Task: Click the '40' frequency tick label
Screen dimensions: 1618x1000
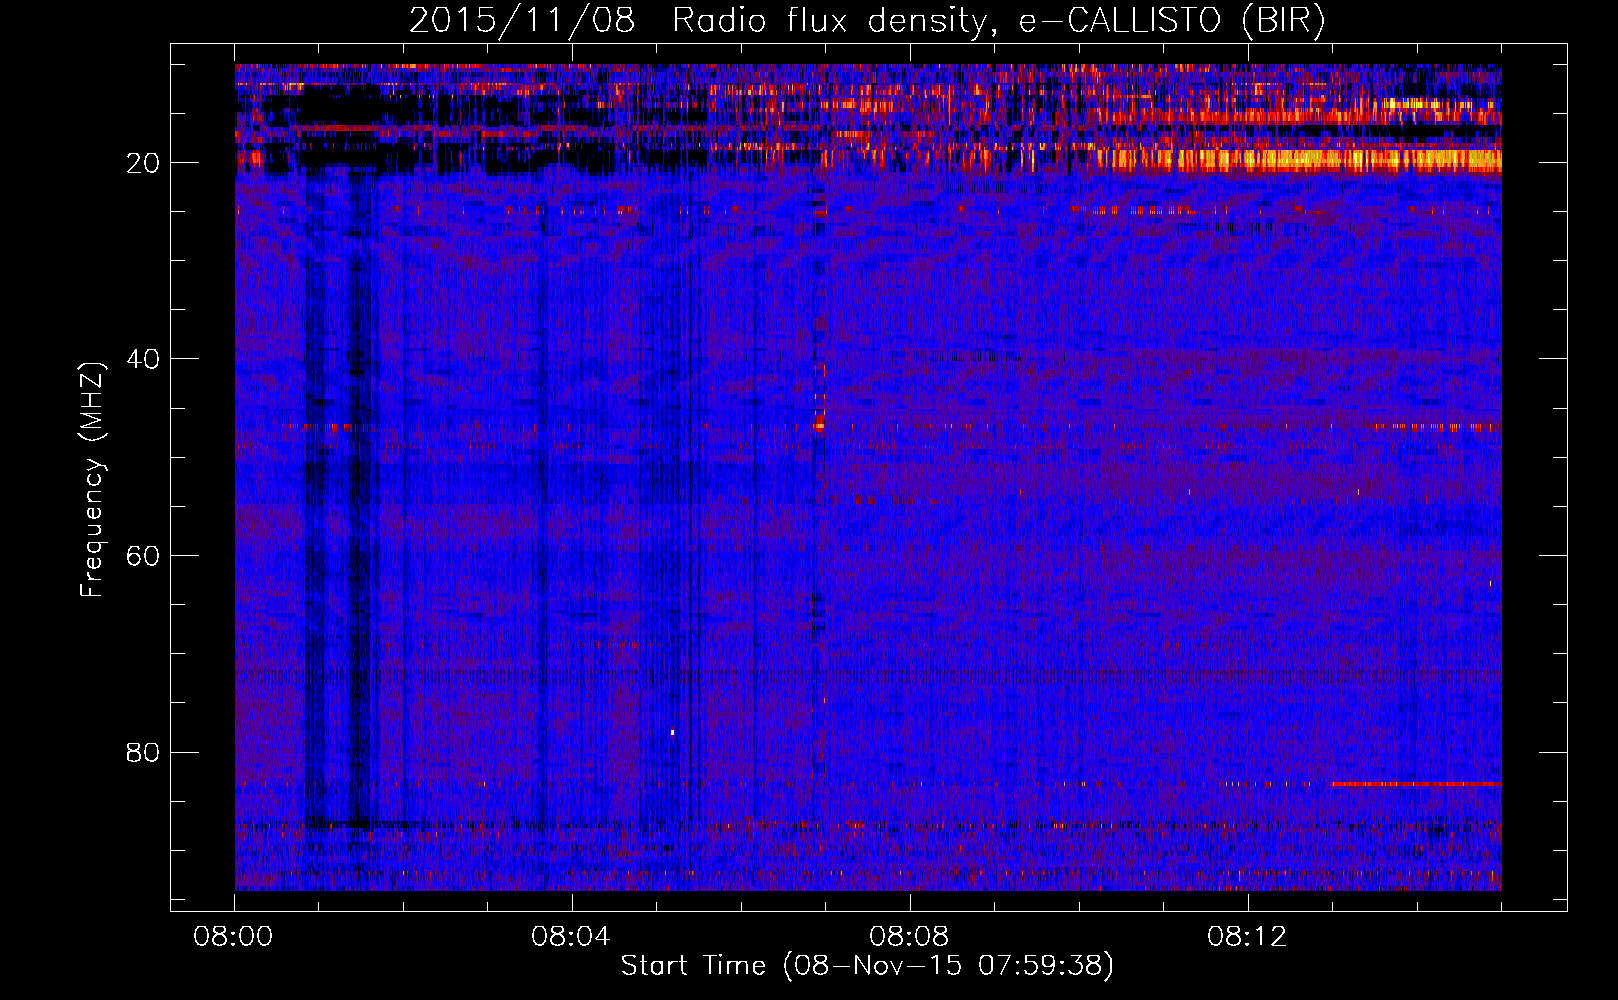Action: pos(143,359)
